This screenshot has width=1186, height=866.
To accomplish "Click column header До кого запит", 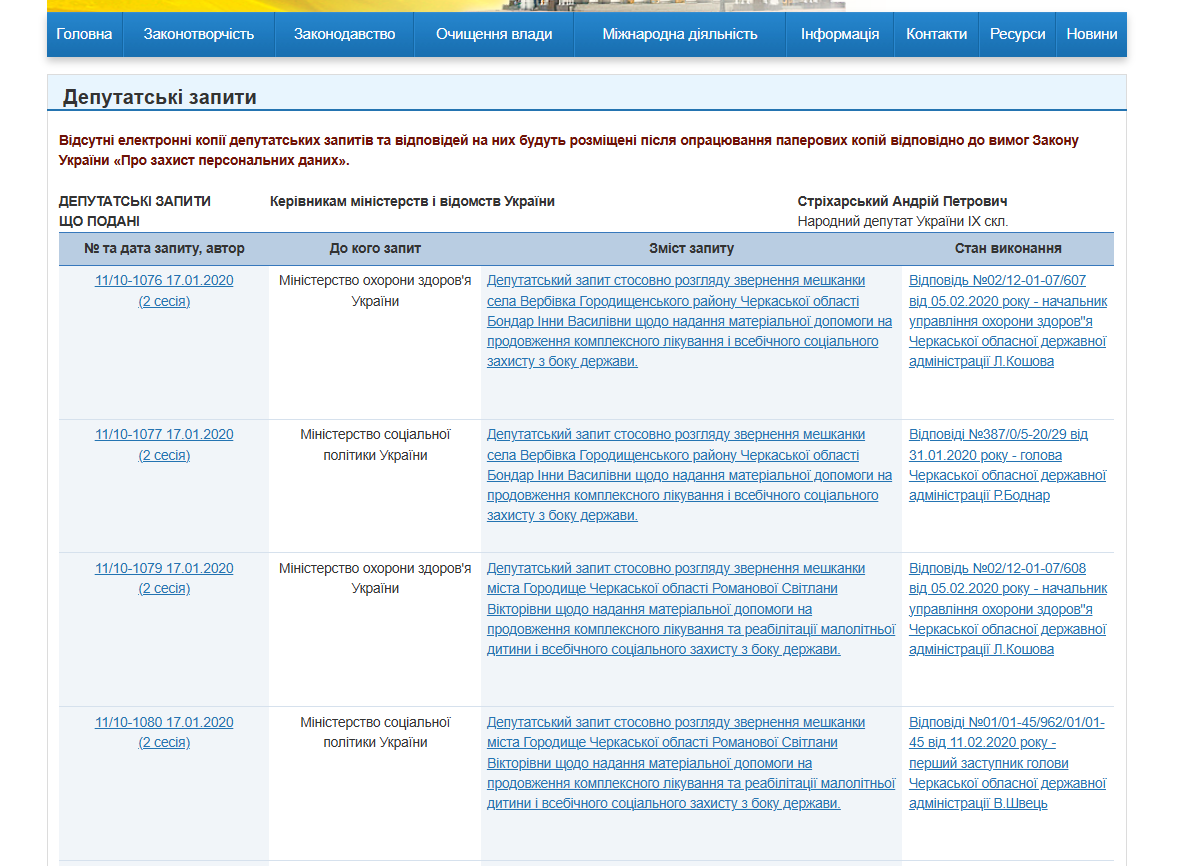I will pos(375,248).
